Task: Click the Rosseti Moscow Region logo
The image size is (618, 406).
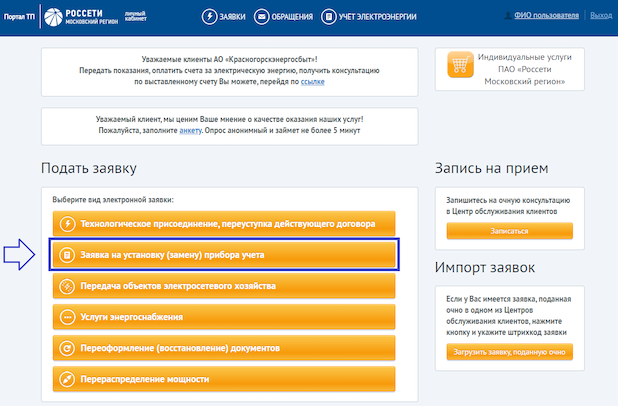Action: 92,16
